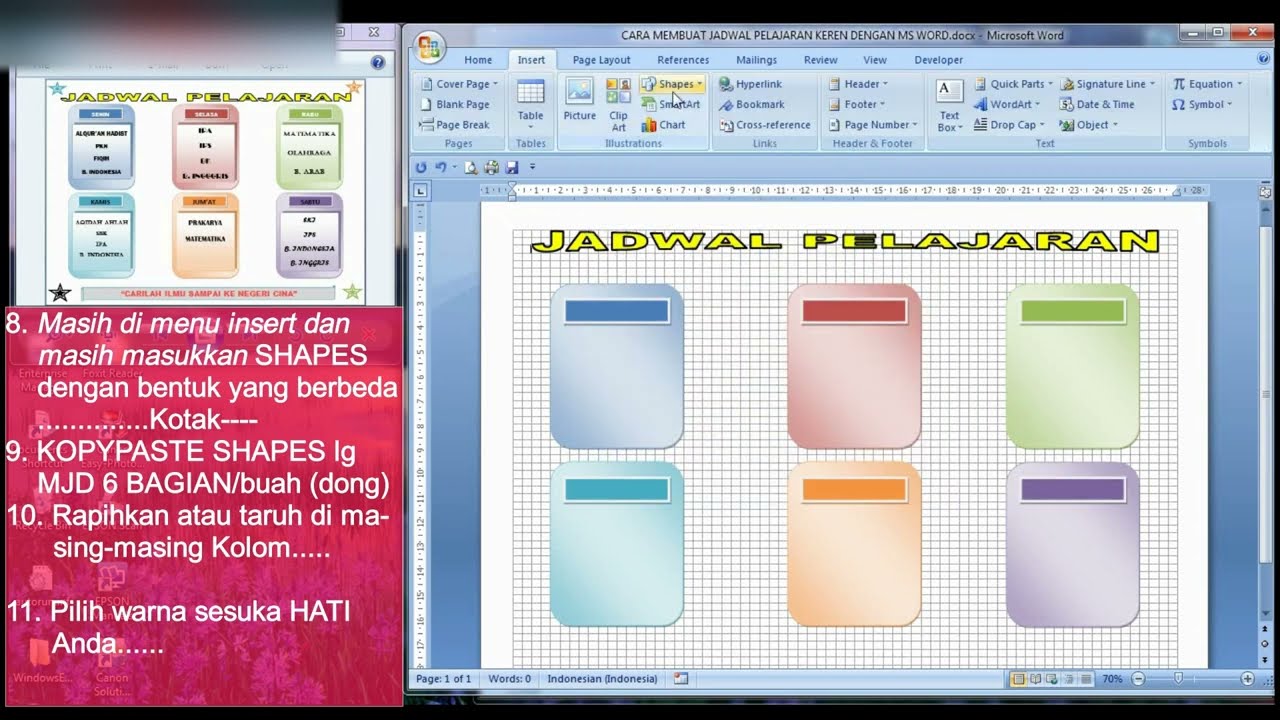
Task: Expand the Header dropdown
Action: [858, 84]
